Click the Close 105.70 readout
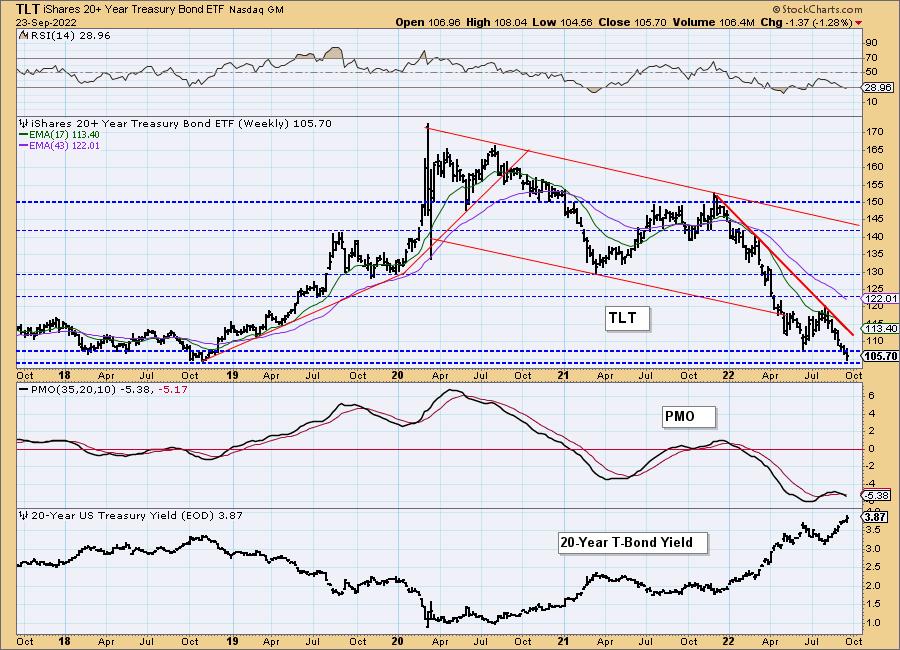Screen dimensions: 900x650 coord(633,22)
